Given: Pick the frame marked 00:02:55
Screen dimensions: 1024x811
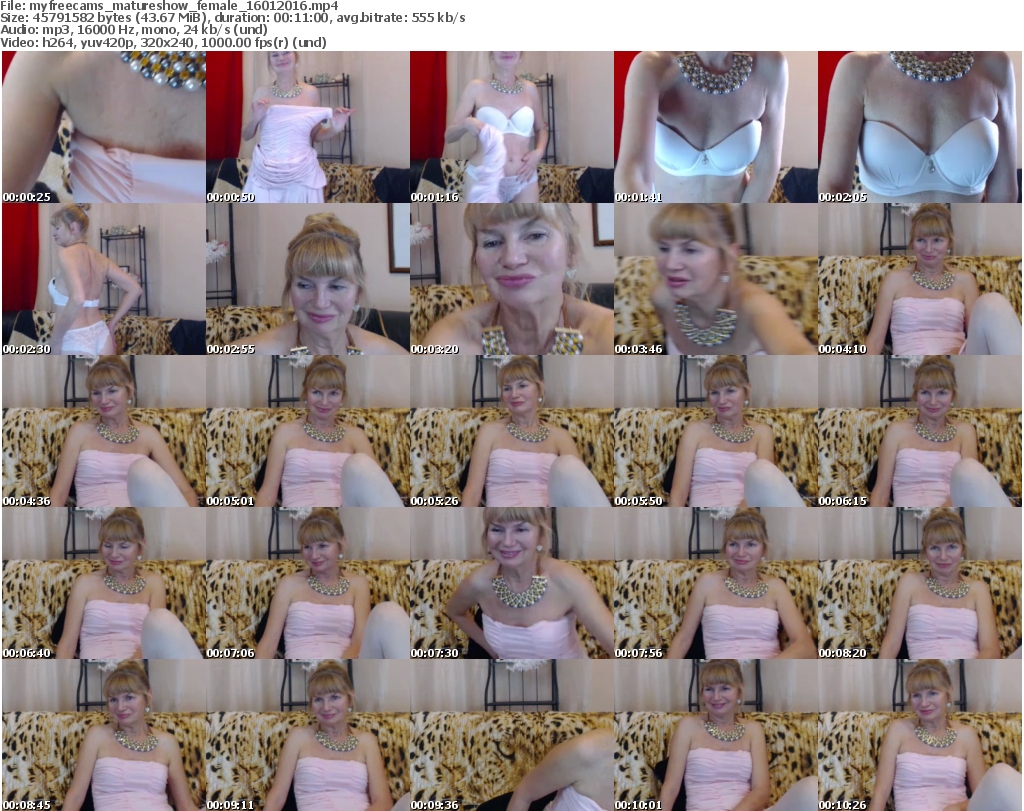Looking at the screenshot, I should (308, 279).
